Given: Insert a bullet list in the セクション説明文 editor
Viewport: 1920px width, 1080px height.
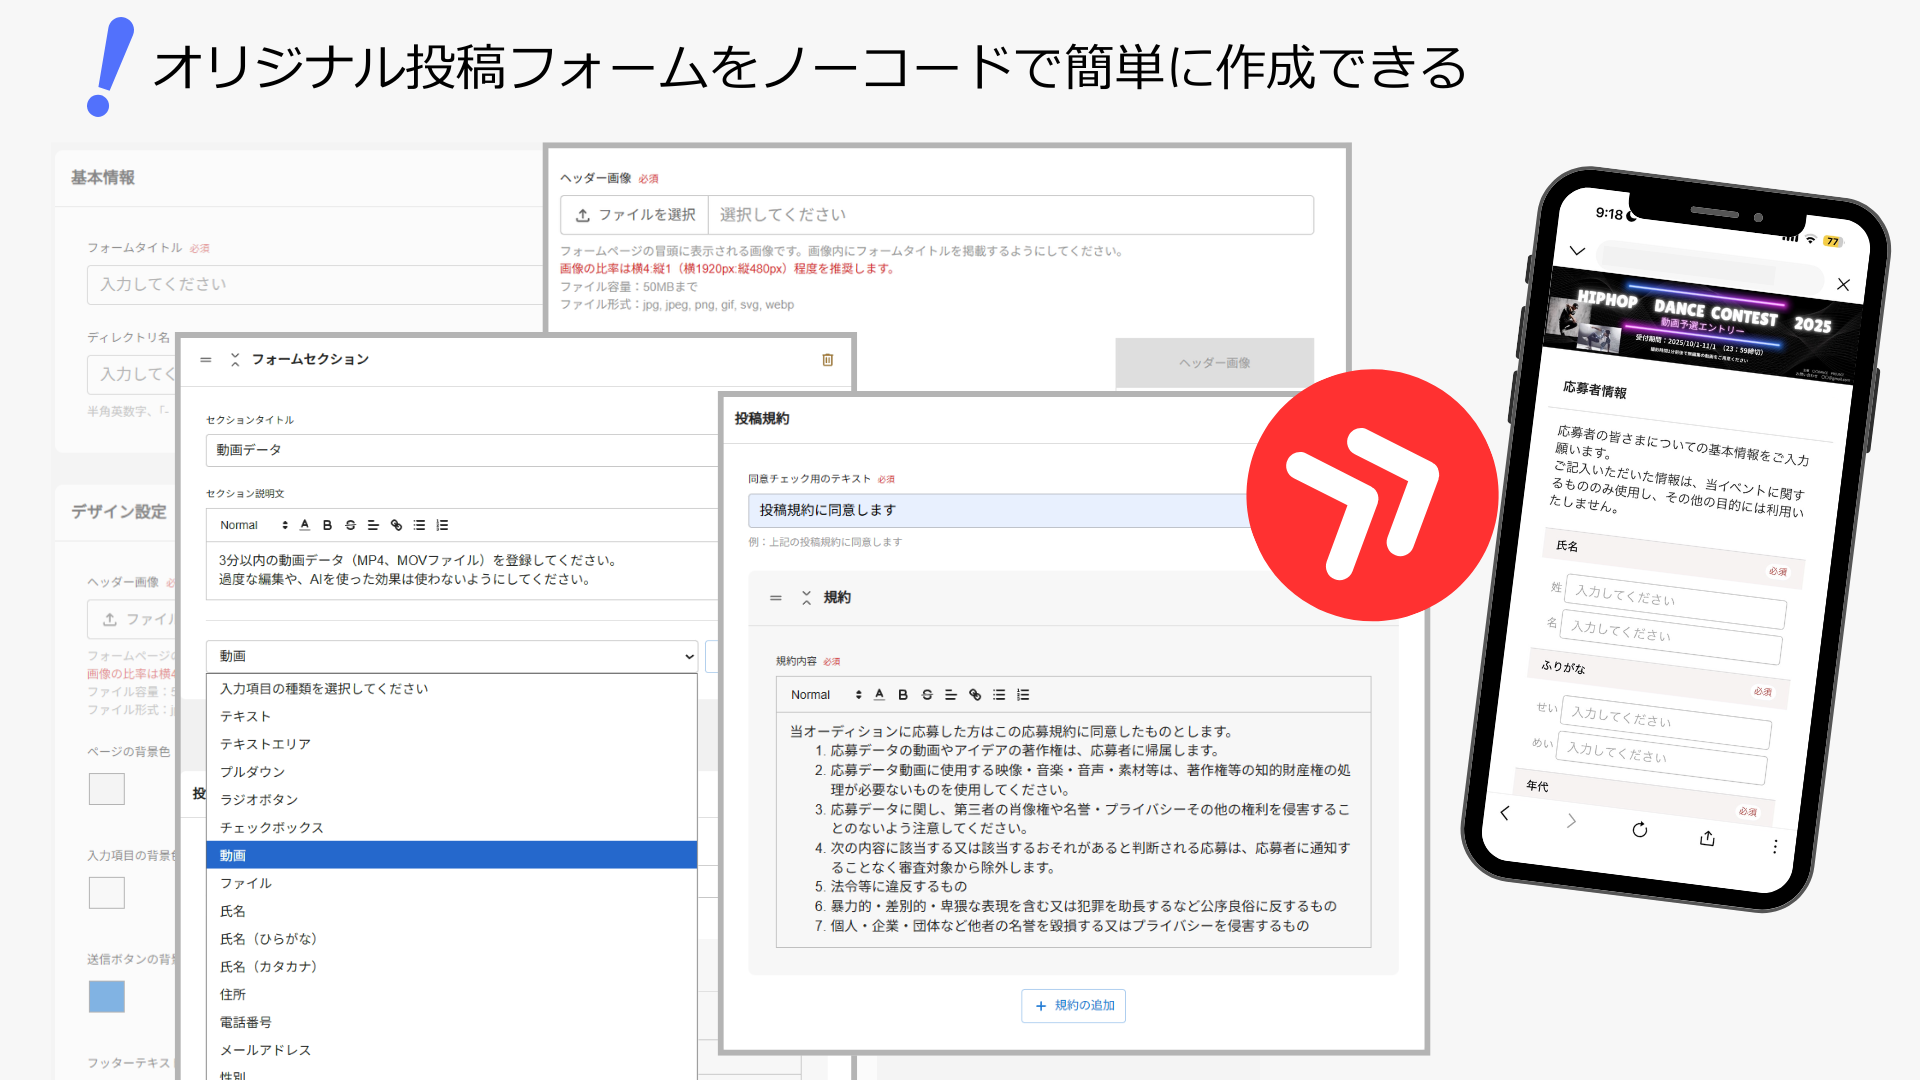Looking at the screenshot, I should point(419,524).
